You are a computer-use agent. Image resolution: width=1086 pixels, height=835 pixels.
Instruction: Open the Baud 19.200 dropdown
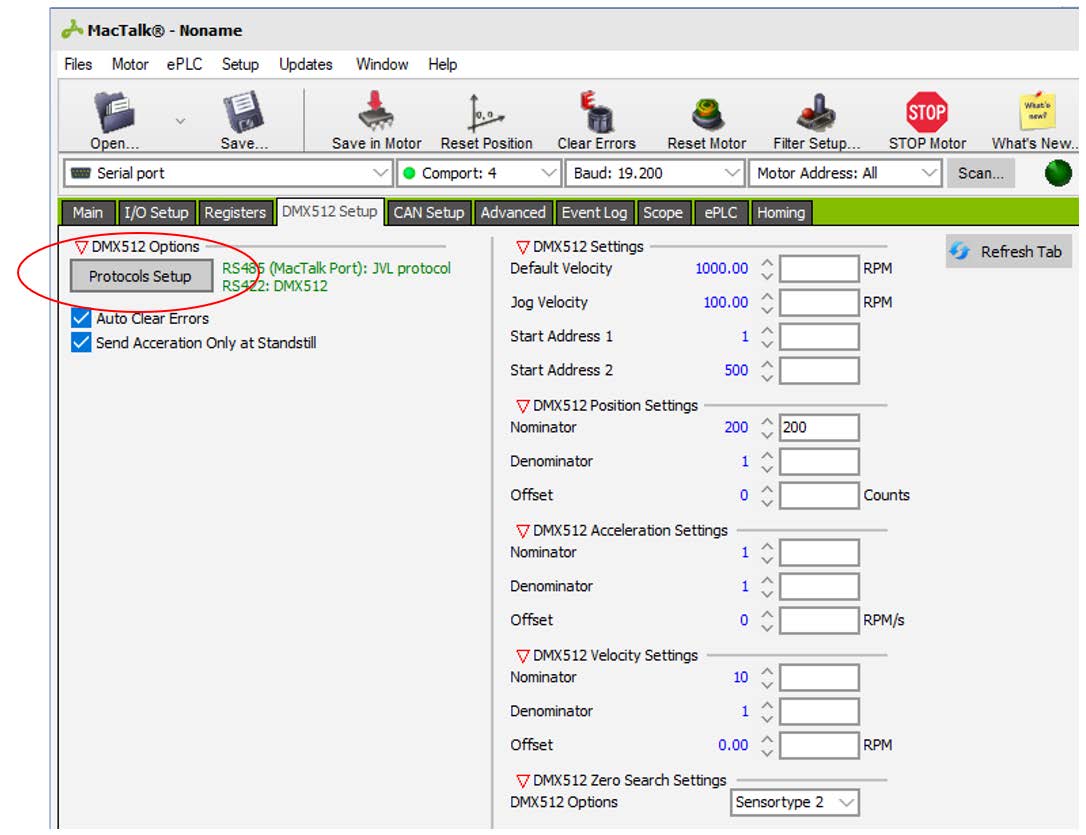click(655, 173)
